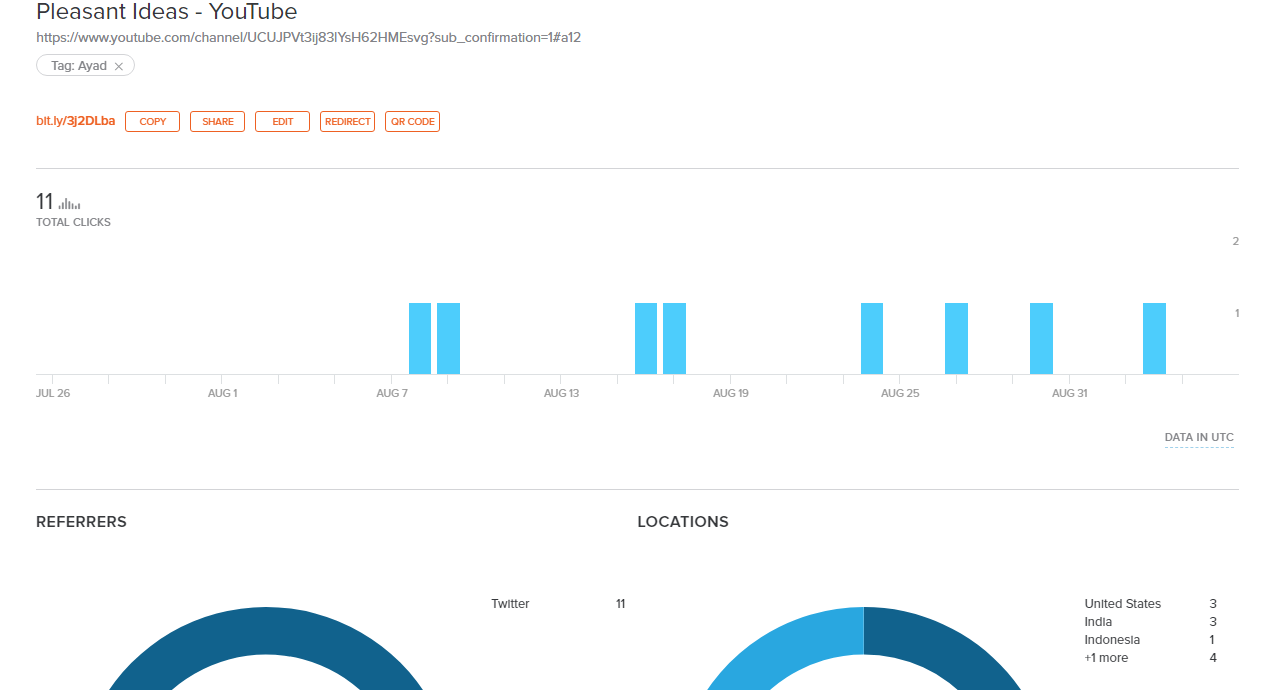
Task: Click the long YouTube channel URL
Action: pos(309,38)
